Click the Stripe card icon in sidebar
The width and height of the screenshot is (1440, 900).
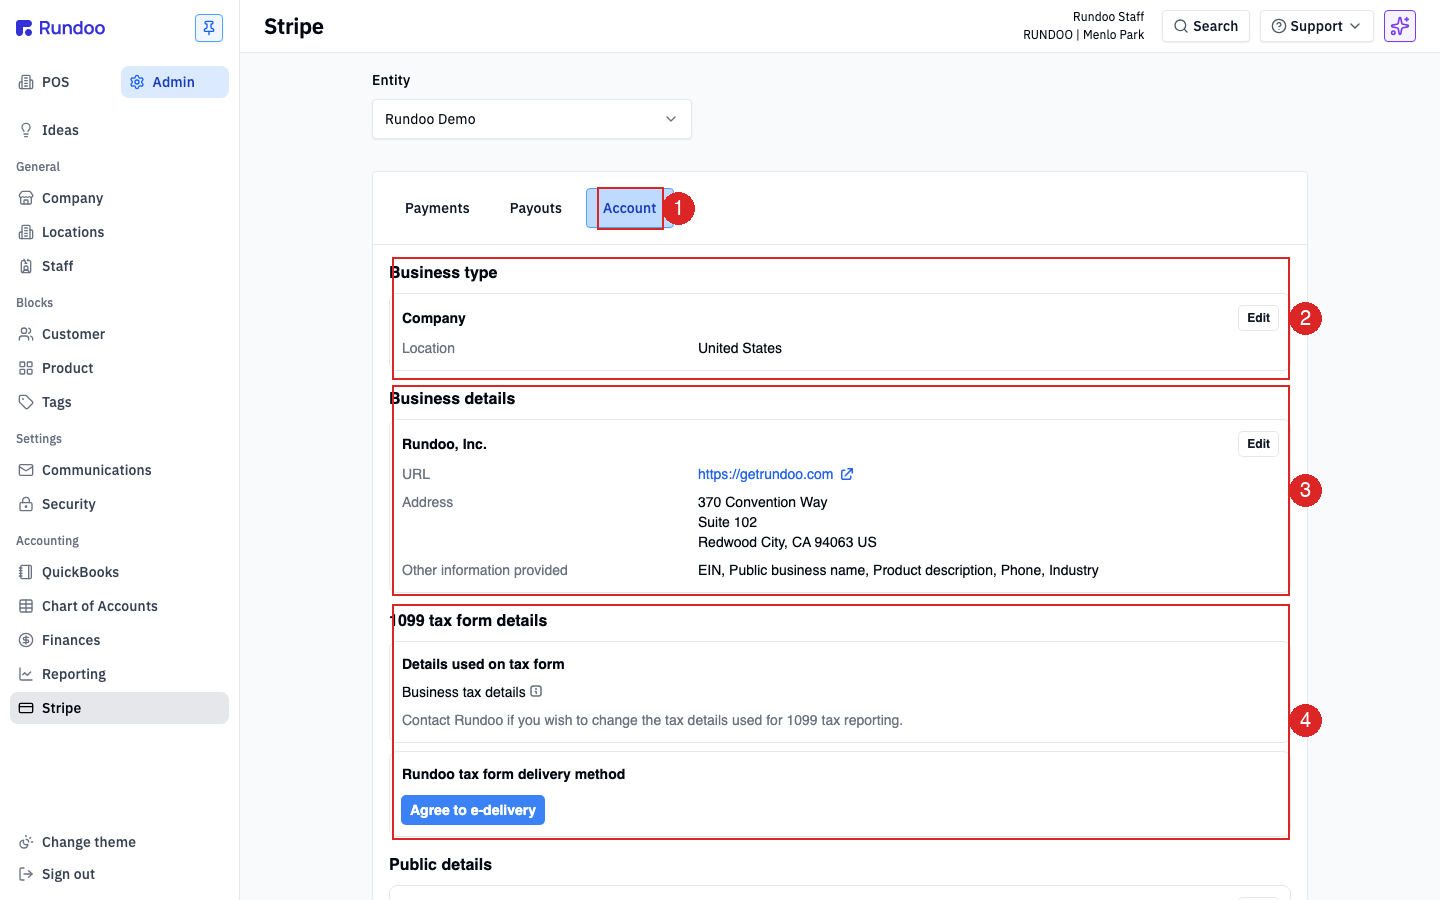[x=26, y=708]
